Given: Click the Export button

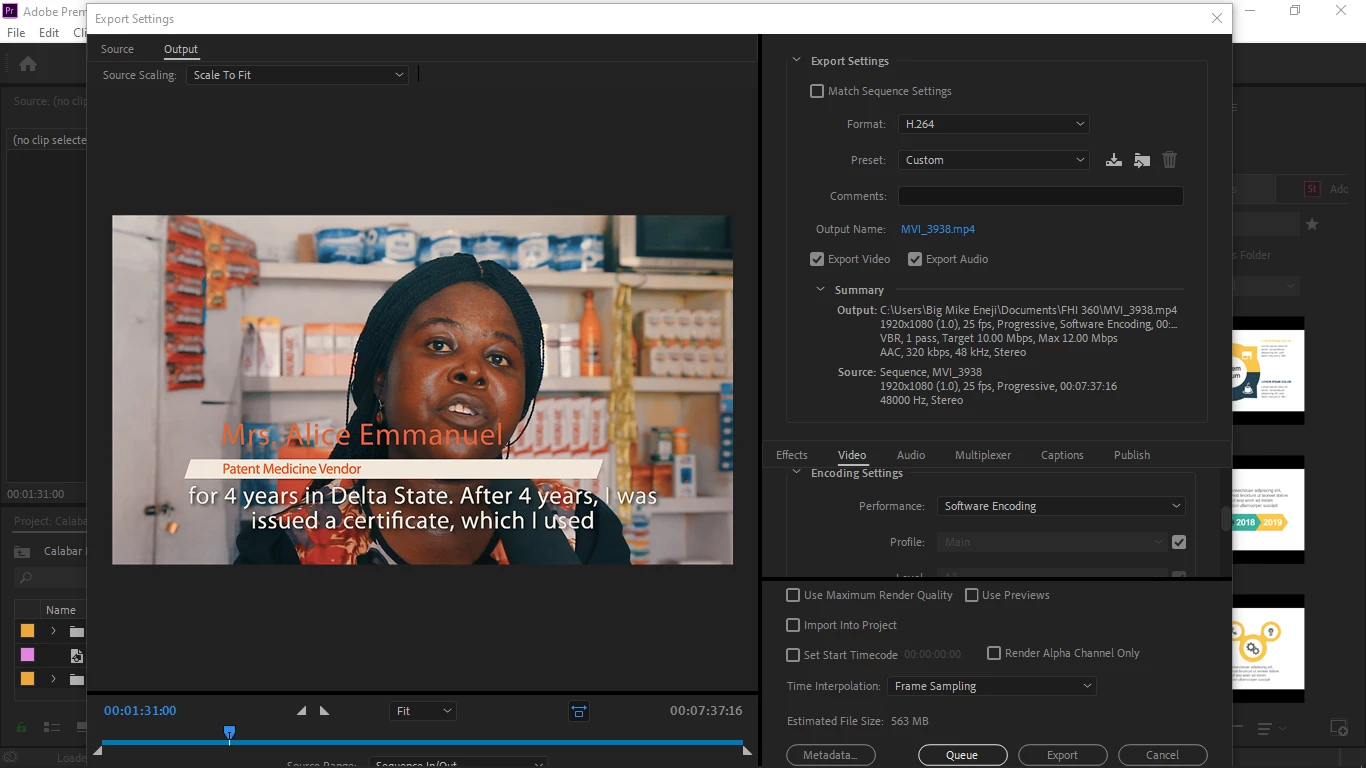Looking at the screenshot, I should 1062,755.
